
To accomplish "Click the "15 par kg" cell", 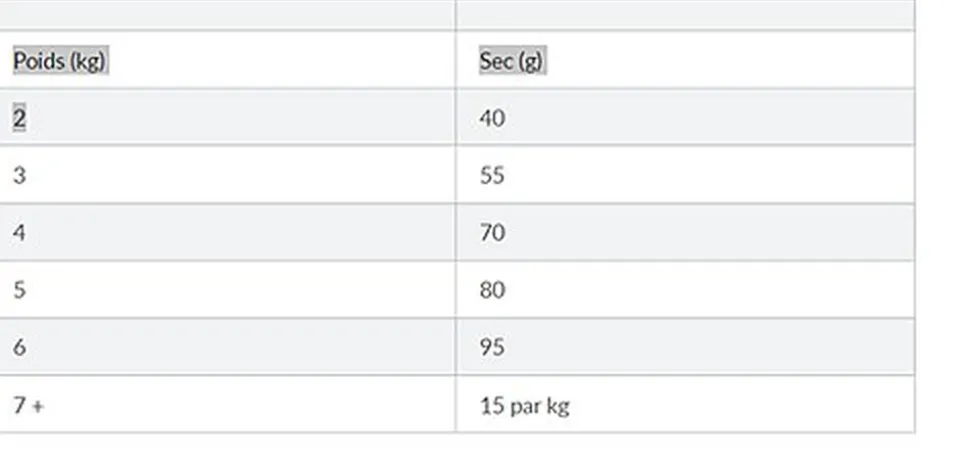I will tap(524, 405).
